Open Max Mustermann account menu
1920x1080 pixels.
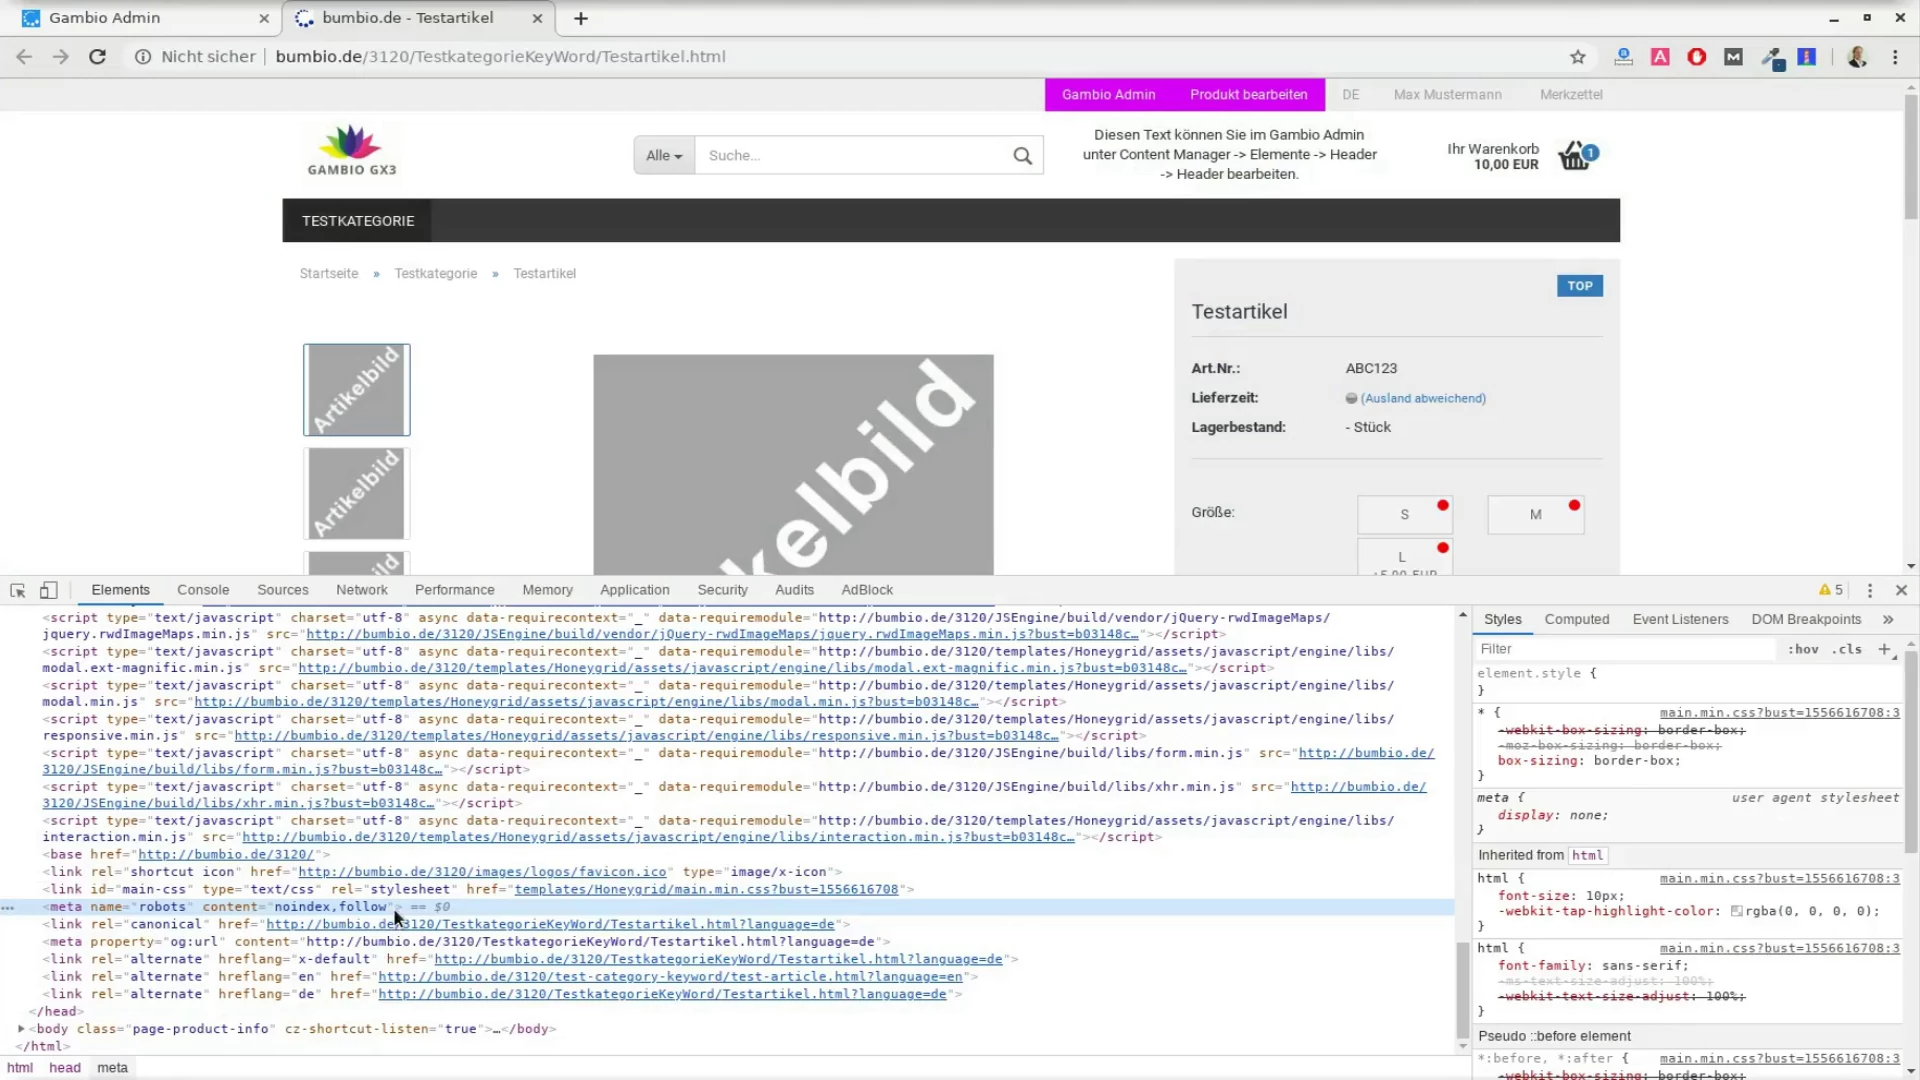1447,95
